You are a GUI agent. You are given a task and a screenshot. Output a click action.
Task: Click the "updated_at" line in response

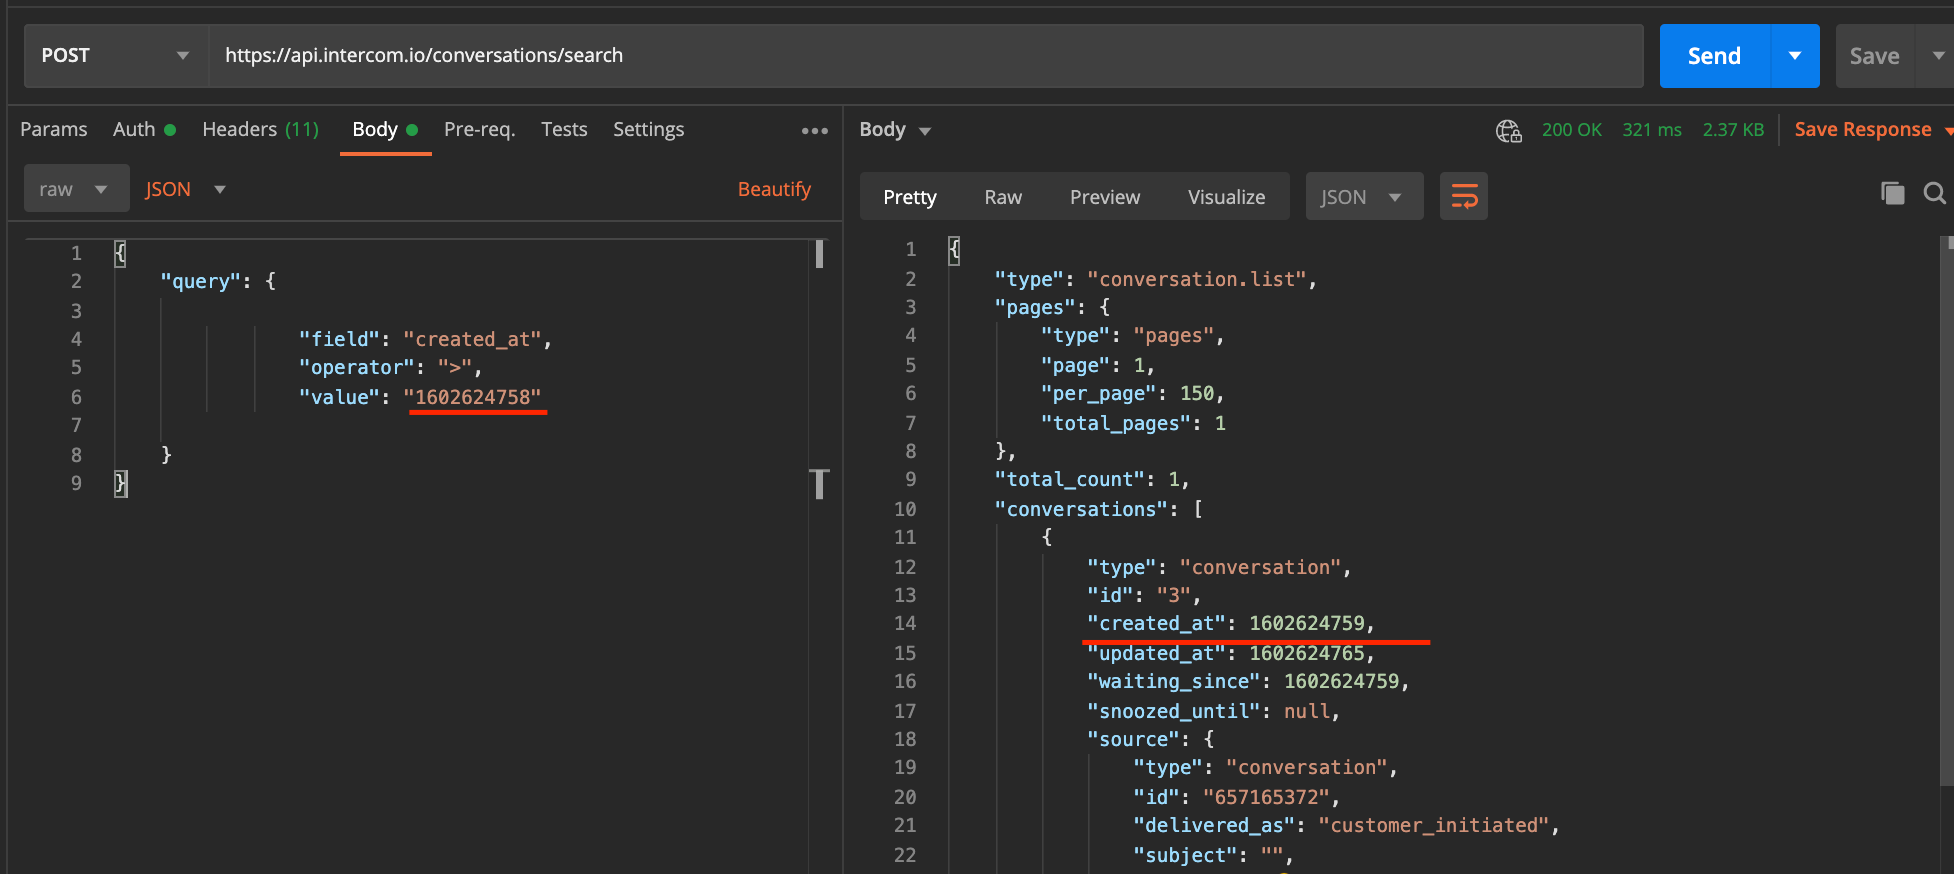[1231, 653]
